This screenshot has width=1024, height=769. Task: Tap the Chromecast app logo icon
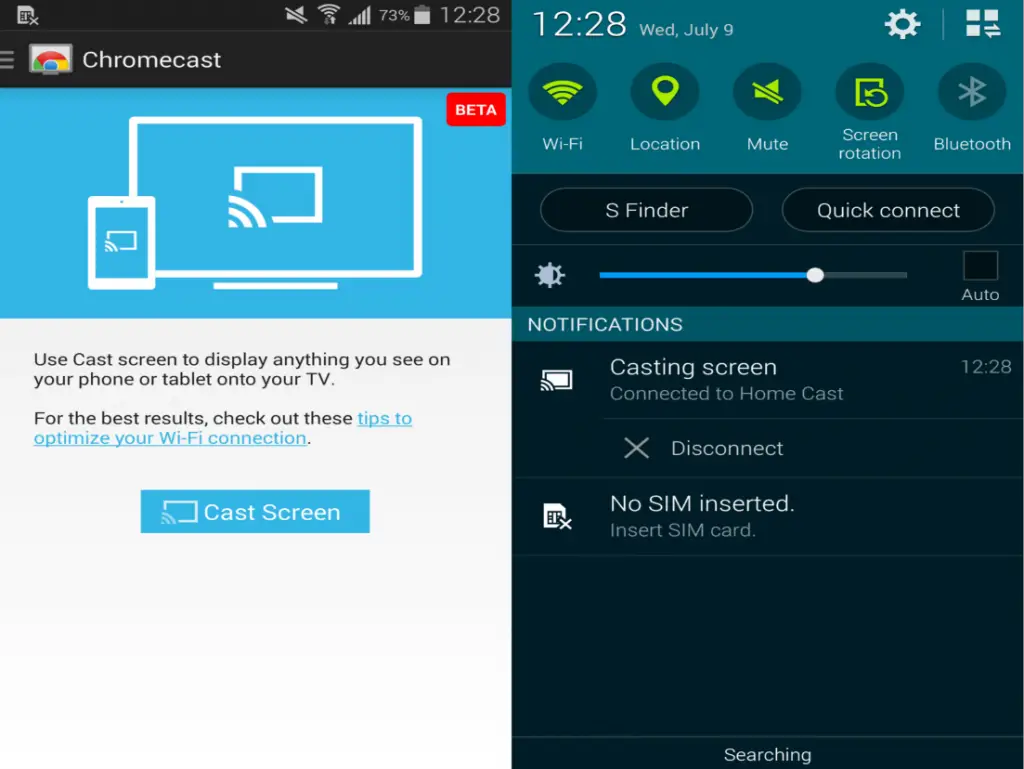click(x=50, y=59)
